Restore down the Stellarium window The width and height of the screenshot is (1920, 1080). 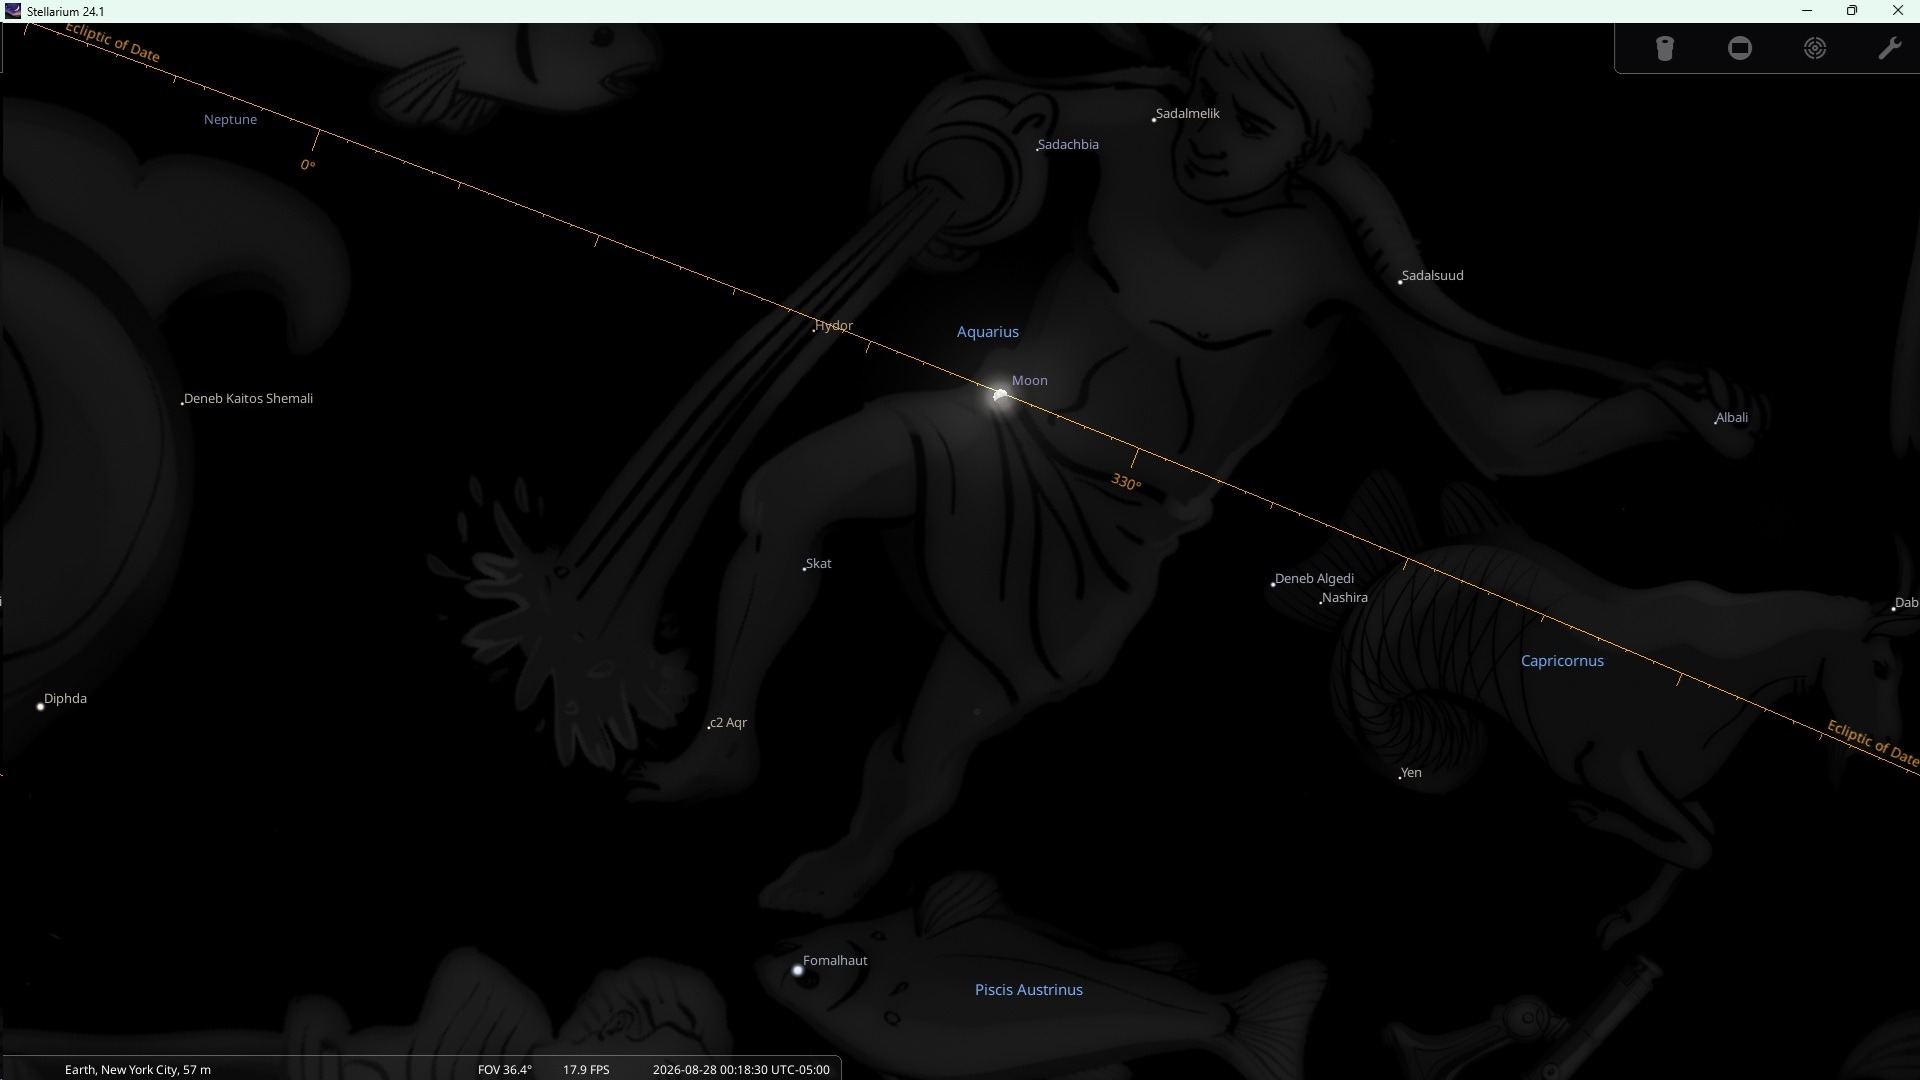[1852, 11]
